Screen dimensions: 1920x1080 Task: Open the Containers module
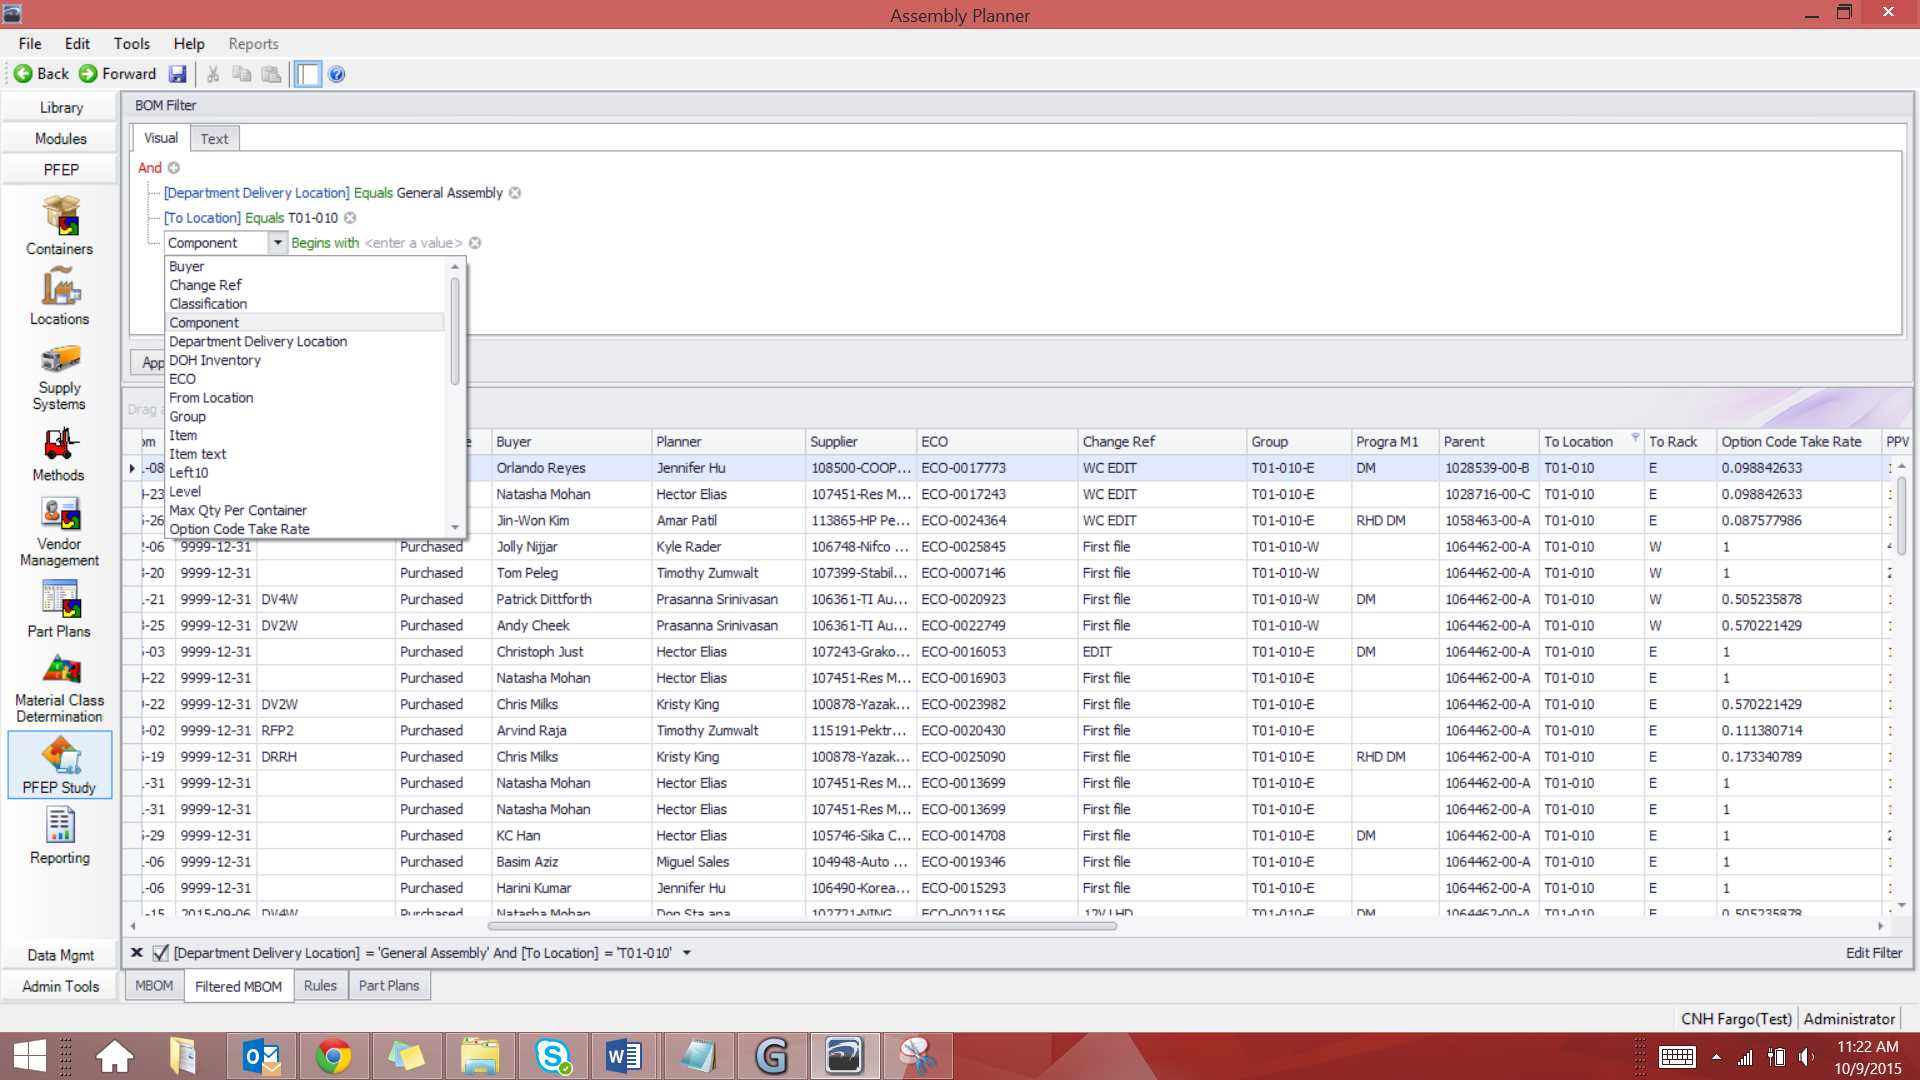click(60, 226)
